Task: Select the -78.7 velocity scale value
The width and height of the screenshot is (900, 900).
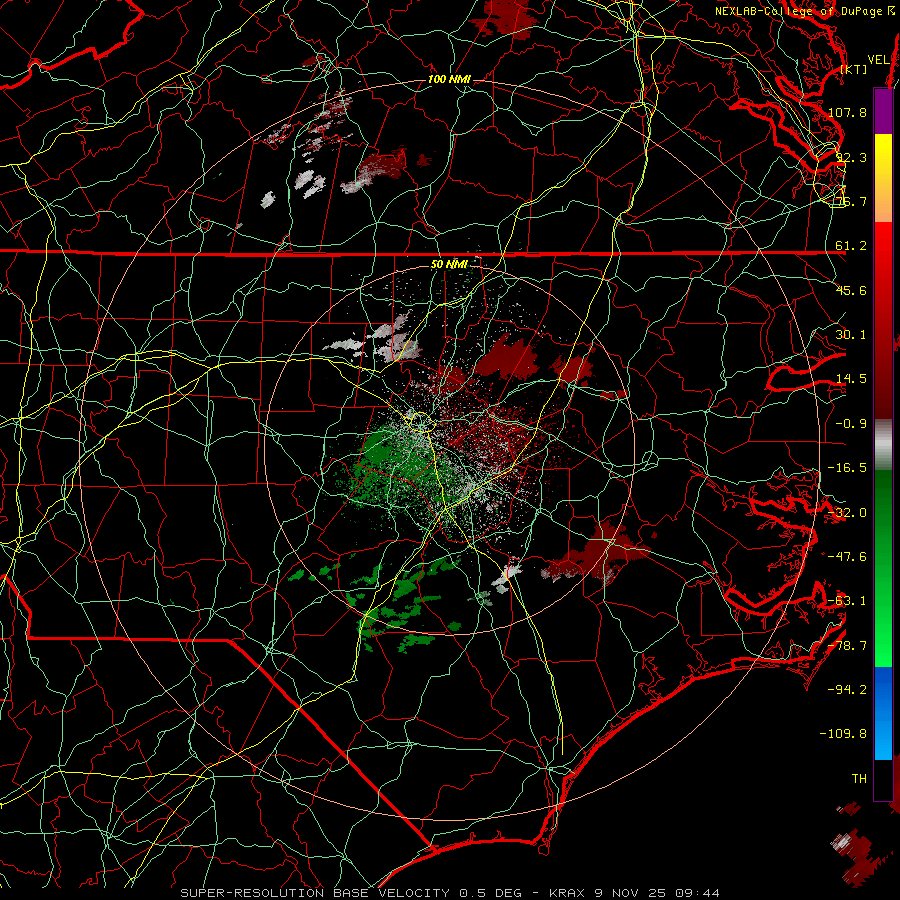Action: click(x=847, y=646)
